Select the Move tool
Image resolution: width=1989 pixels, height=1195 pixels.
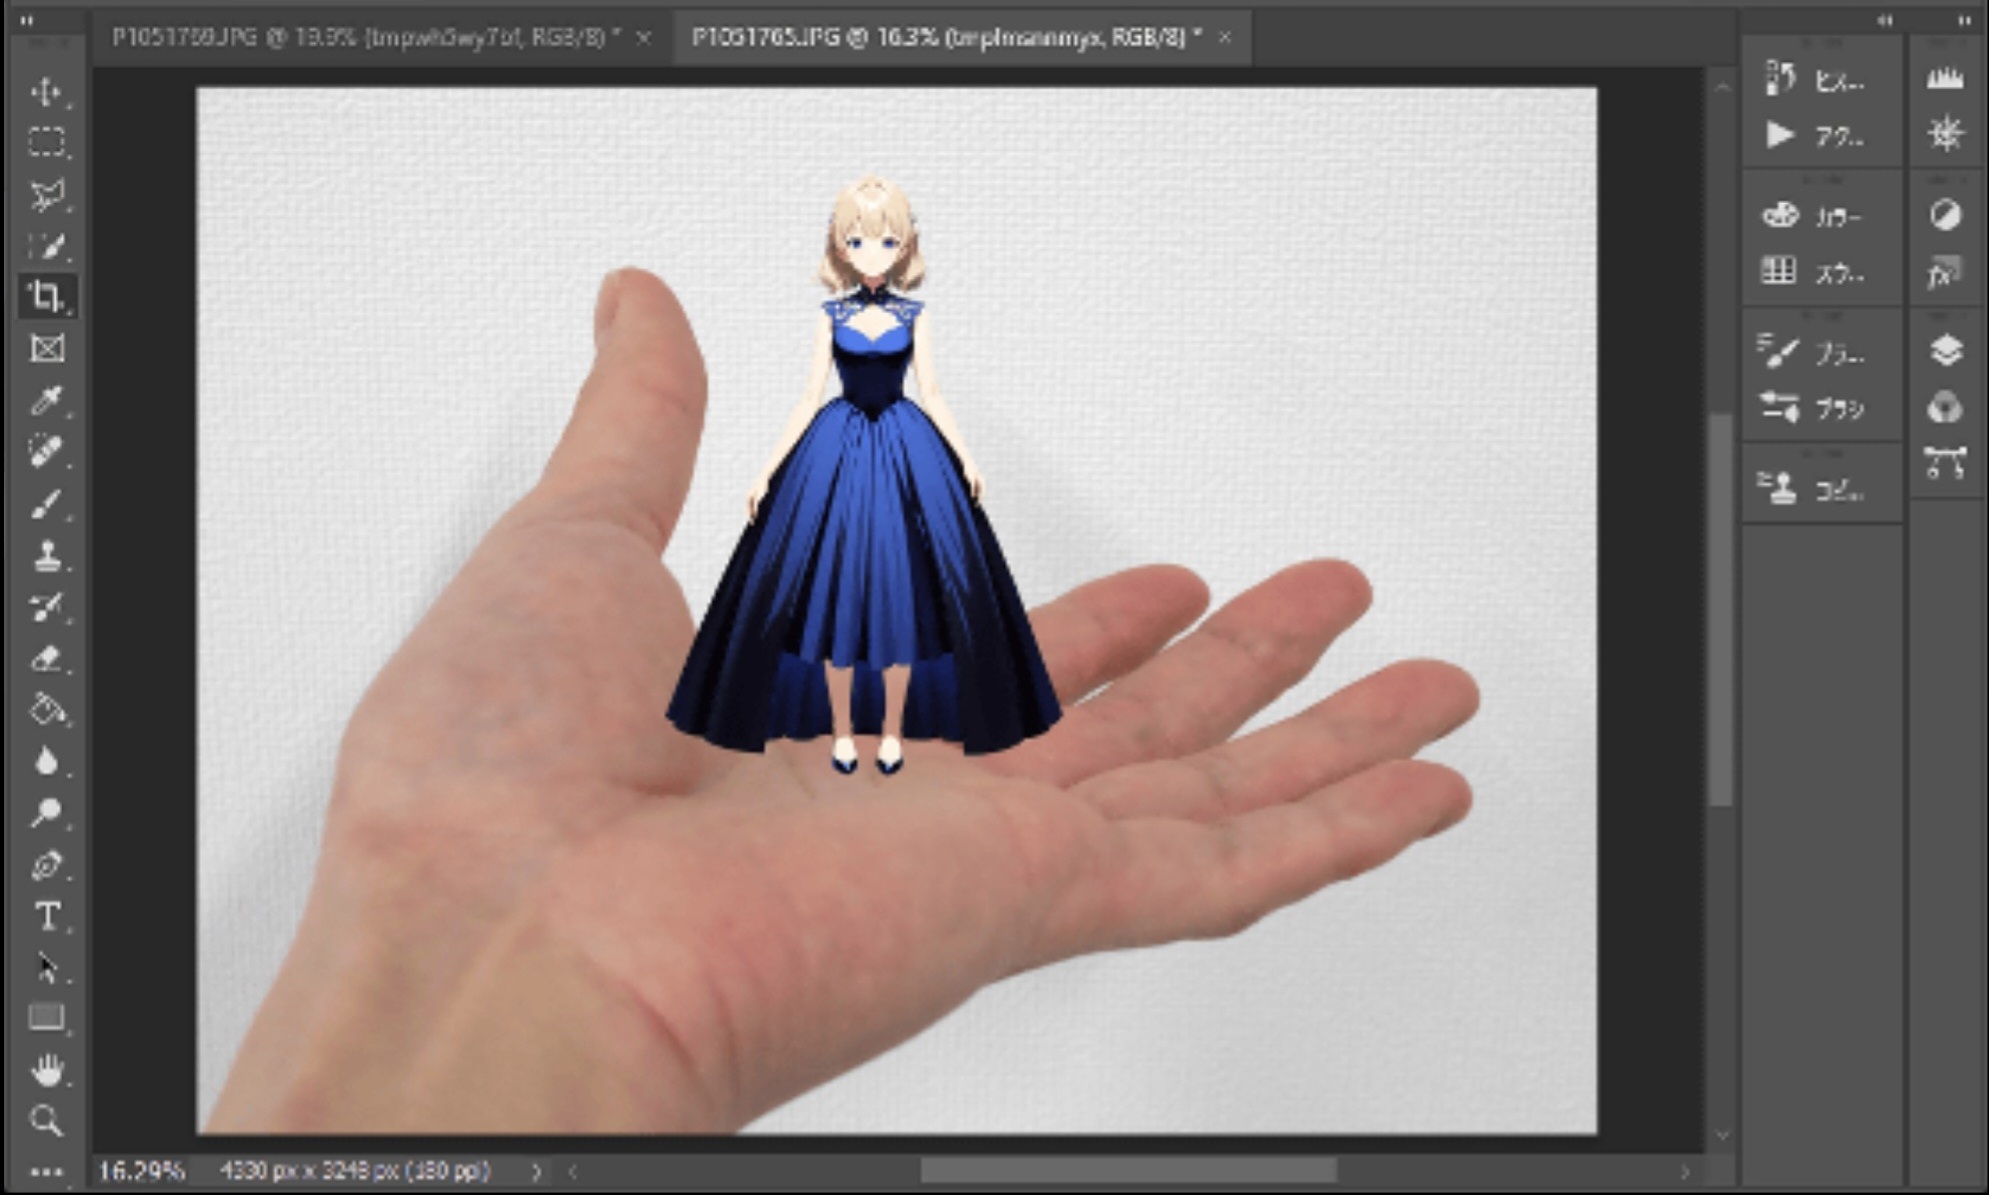click(46, 92)
